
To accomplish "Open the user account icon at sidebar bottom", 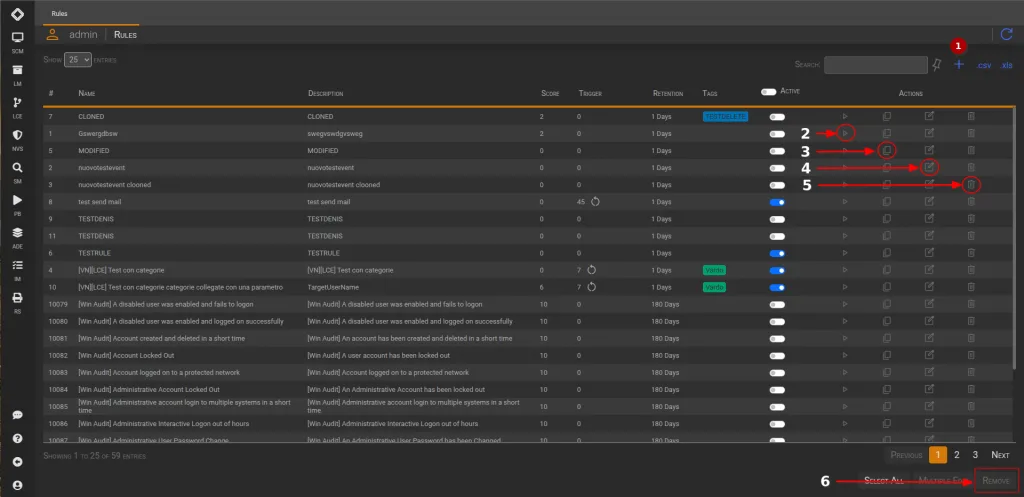I will [x=18, y=485].
